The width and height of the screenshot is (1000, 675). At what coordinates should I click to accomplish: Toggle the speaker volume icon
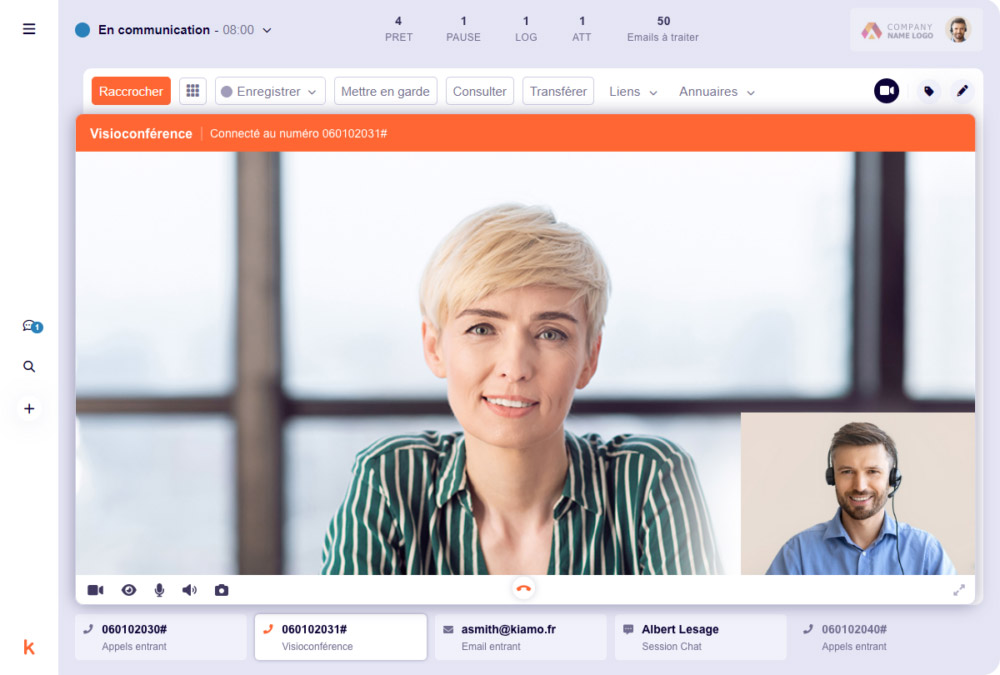(189, 590)
